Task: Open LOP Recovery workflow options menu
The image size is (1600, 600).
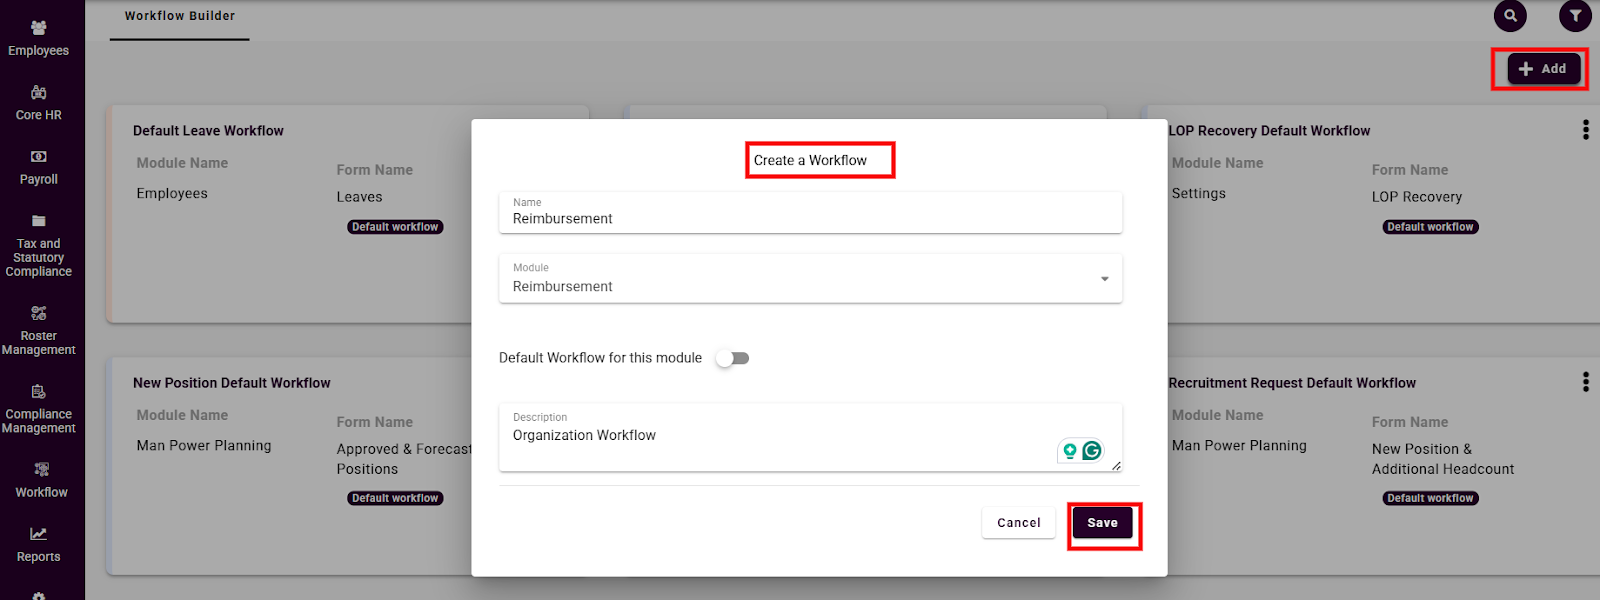Action: pyautogui.click(x=1585, y=130)
